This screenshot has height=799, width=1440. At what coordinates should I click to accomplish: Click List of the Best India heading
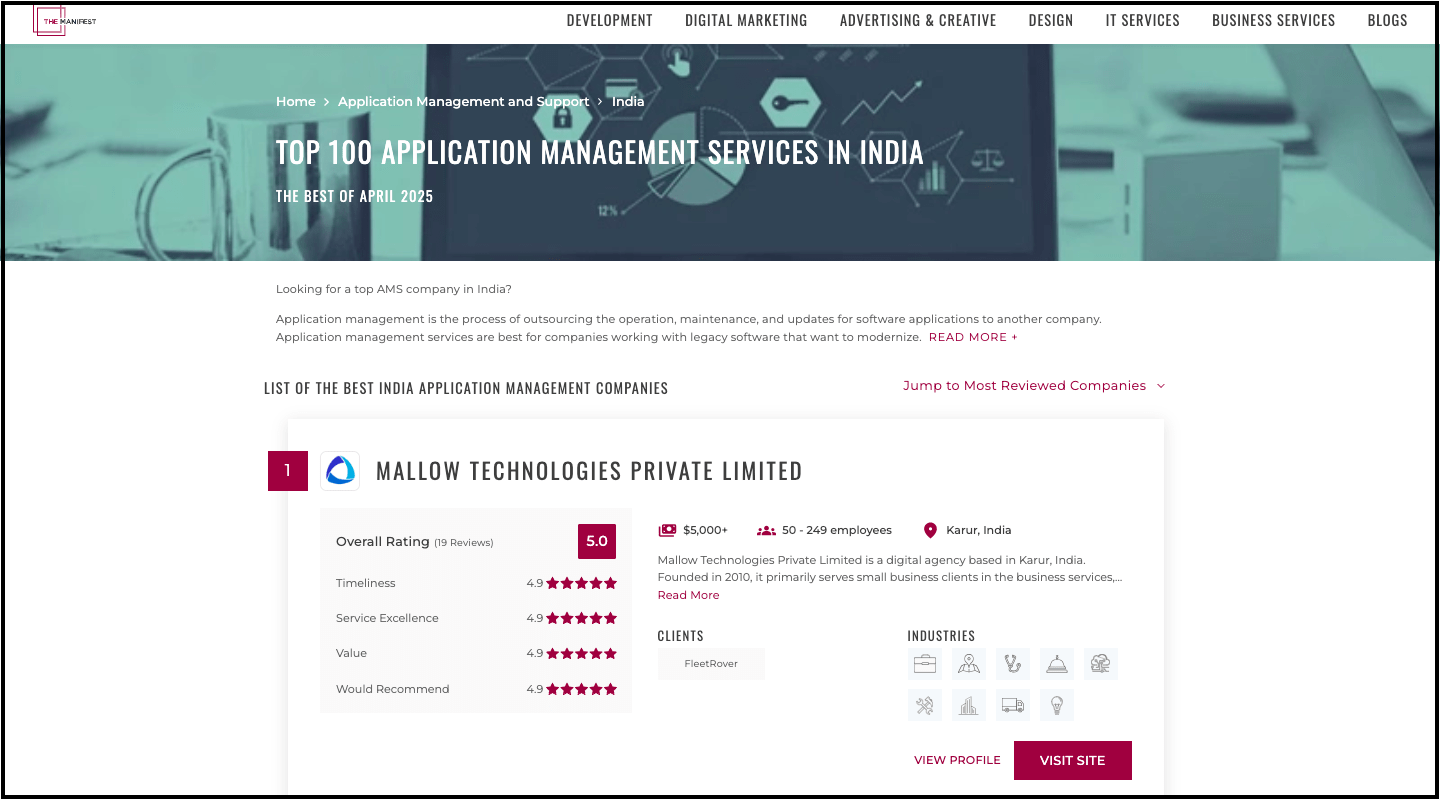(x=466, y=388)
